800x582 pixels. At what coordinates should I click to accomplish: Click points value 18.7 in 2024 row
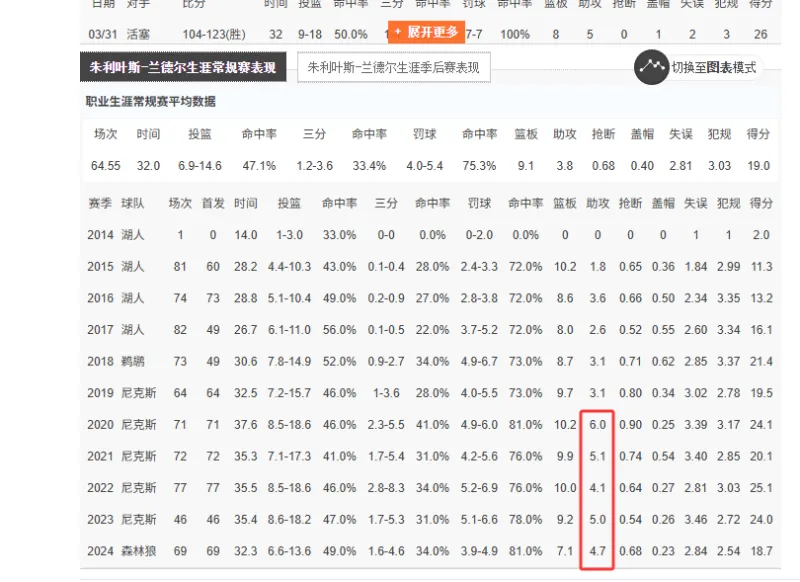(x=761, y=551)
